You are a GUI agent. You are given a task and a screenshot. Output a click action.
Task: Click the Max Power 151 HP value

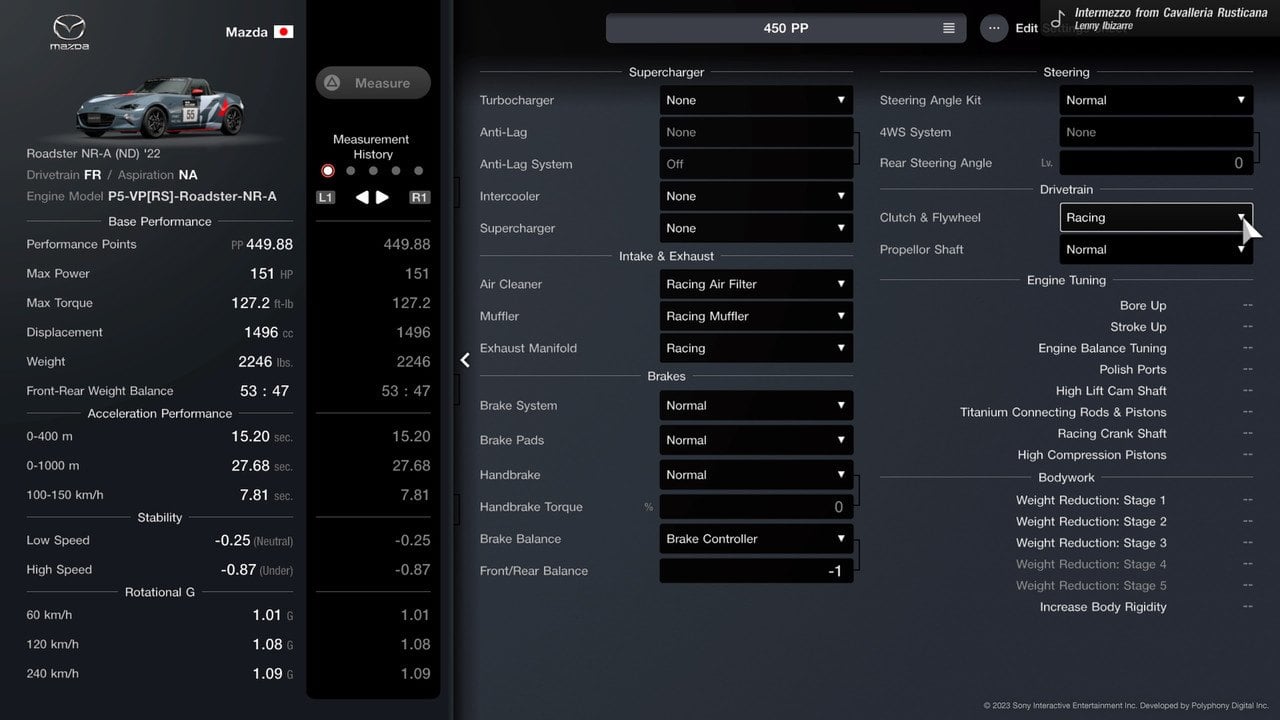tap(271, 273)
